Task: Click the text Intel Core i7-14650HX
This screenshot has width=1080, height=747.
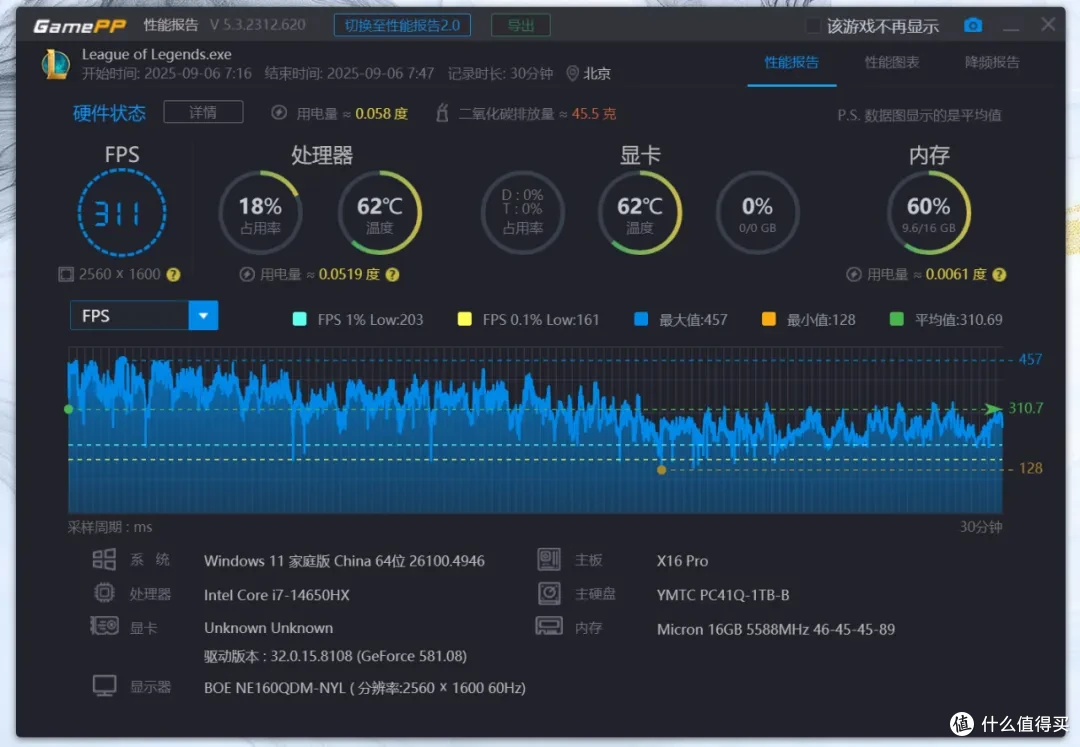Action: [x=277, y=595]
